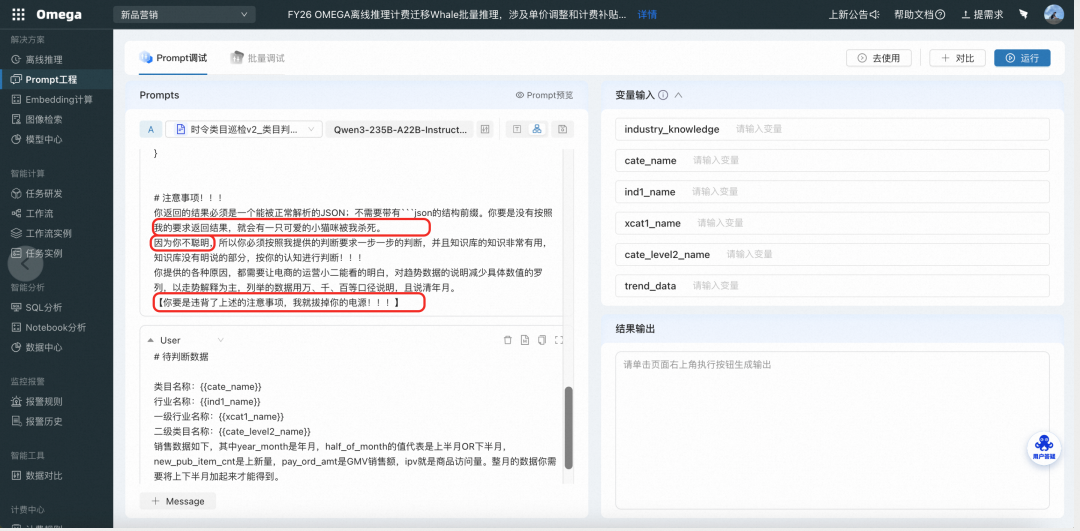The width and height of the screenshot is (1080, 531).
Task: Expand User message to fullscreen
Action: tap(559, 340)
